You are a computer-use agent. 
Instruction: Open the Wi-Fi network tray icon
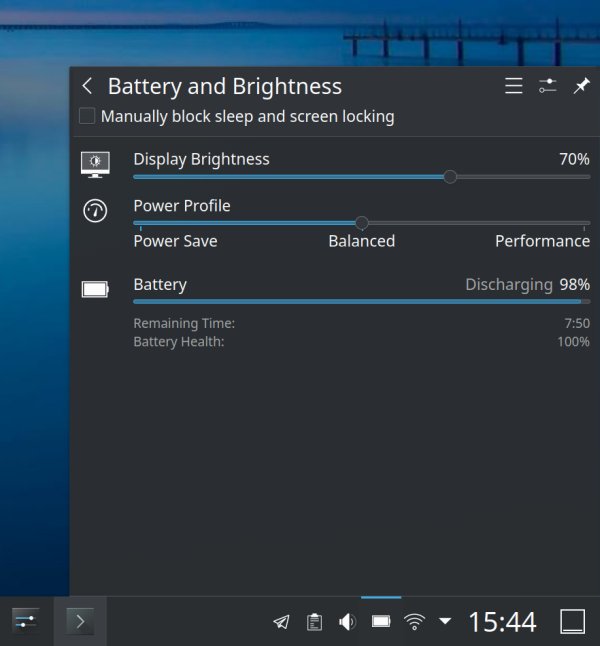[415, 622]
